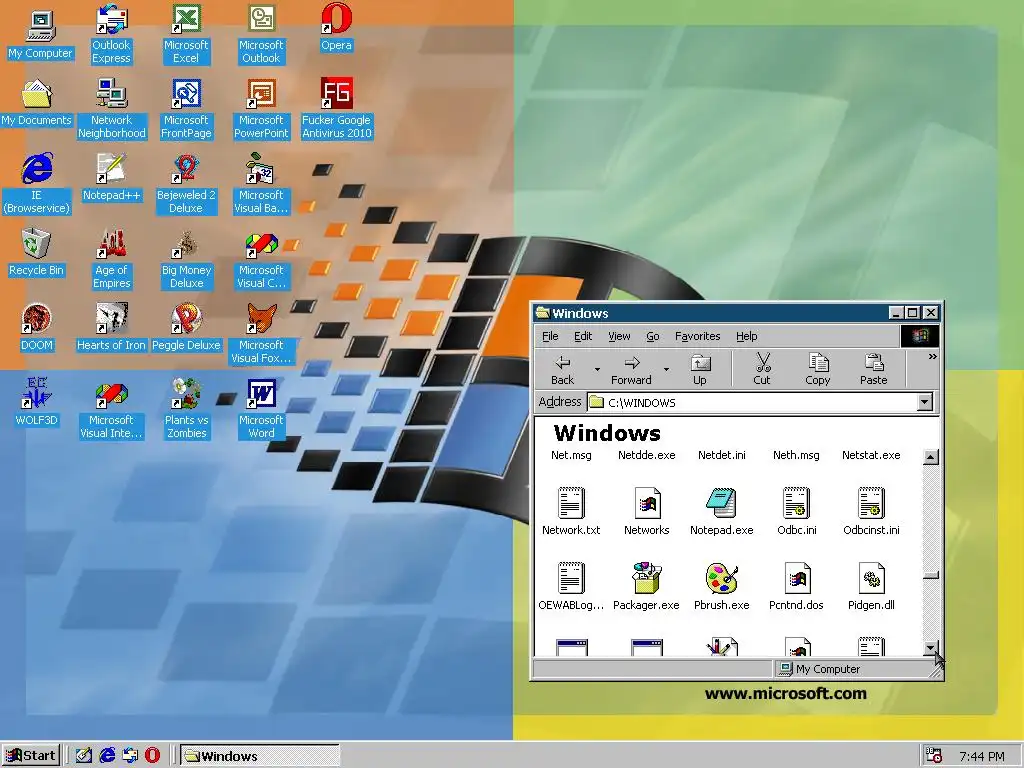Open the Start menu button
Screen dimensions: 1024x768
coord(31,756)
